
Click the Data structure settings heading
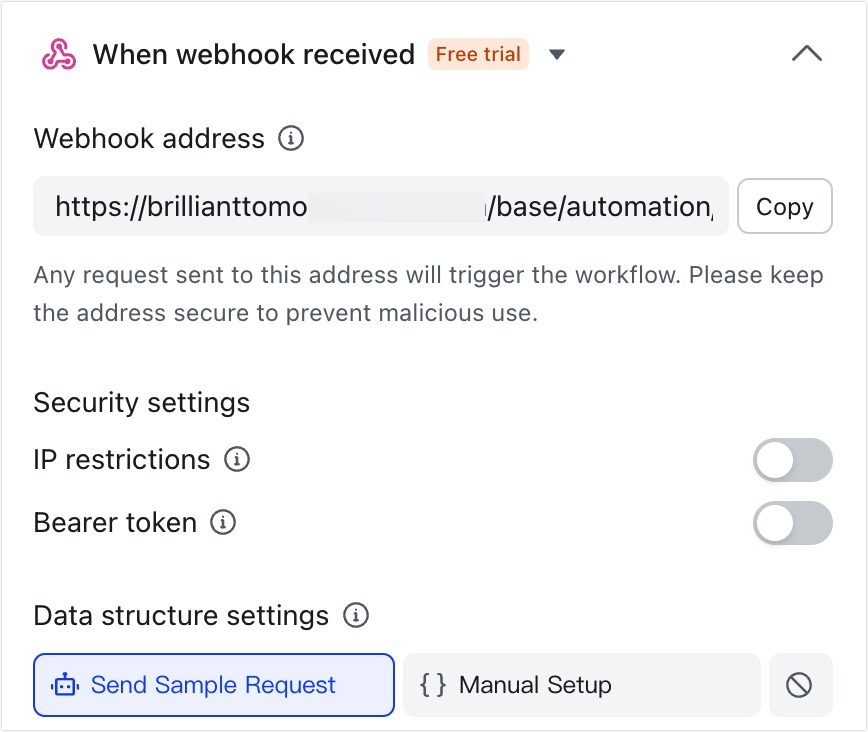(183, 616)
